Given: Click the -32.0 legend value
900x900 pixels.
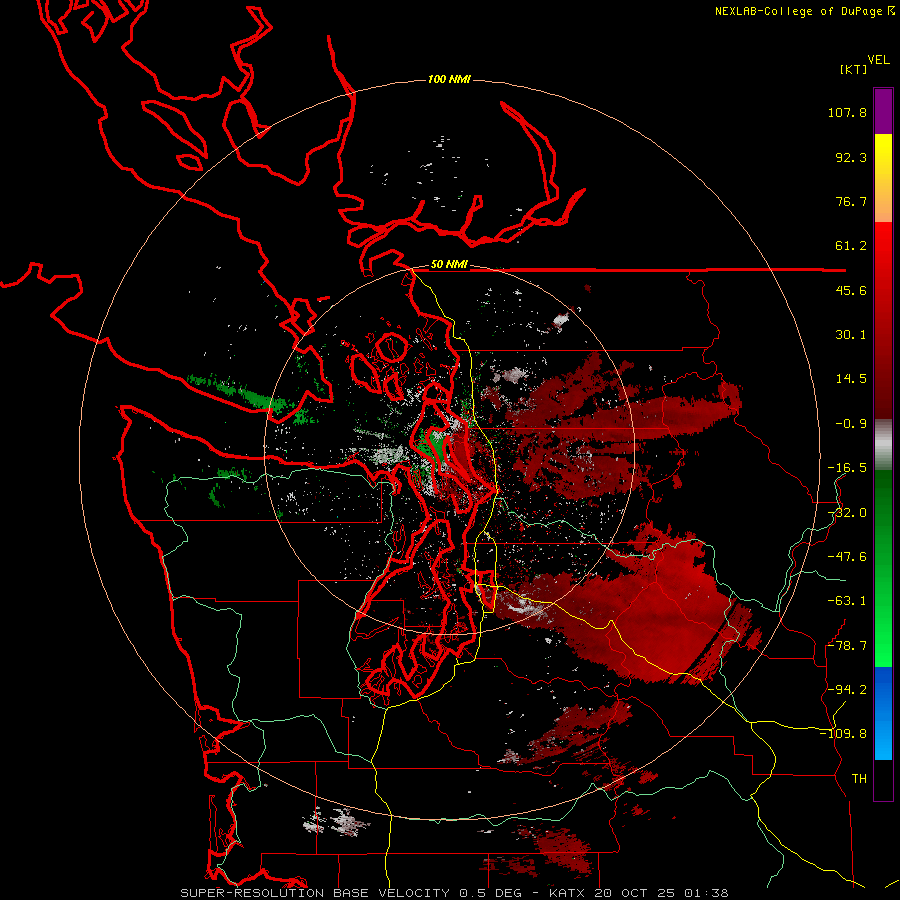Looking at the screenshot, I should coord(847,513).
